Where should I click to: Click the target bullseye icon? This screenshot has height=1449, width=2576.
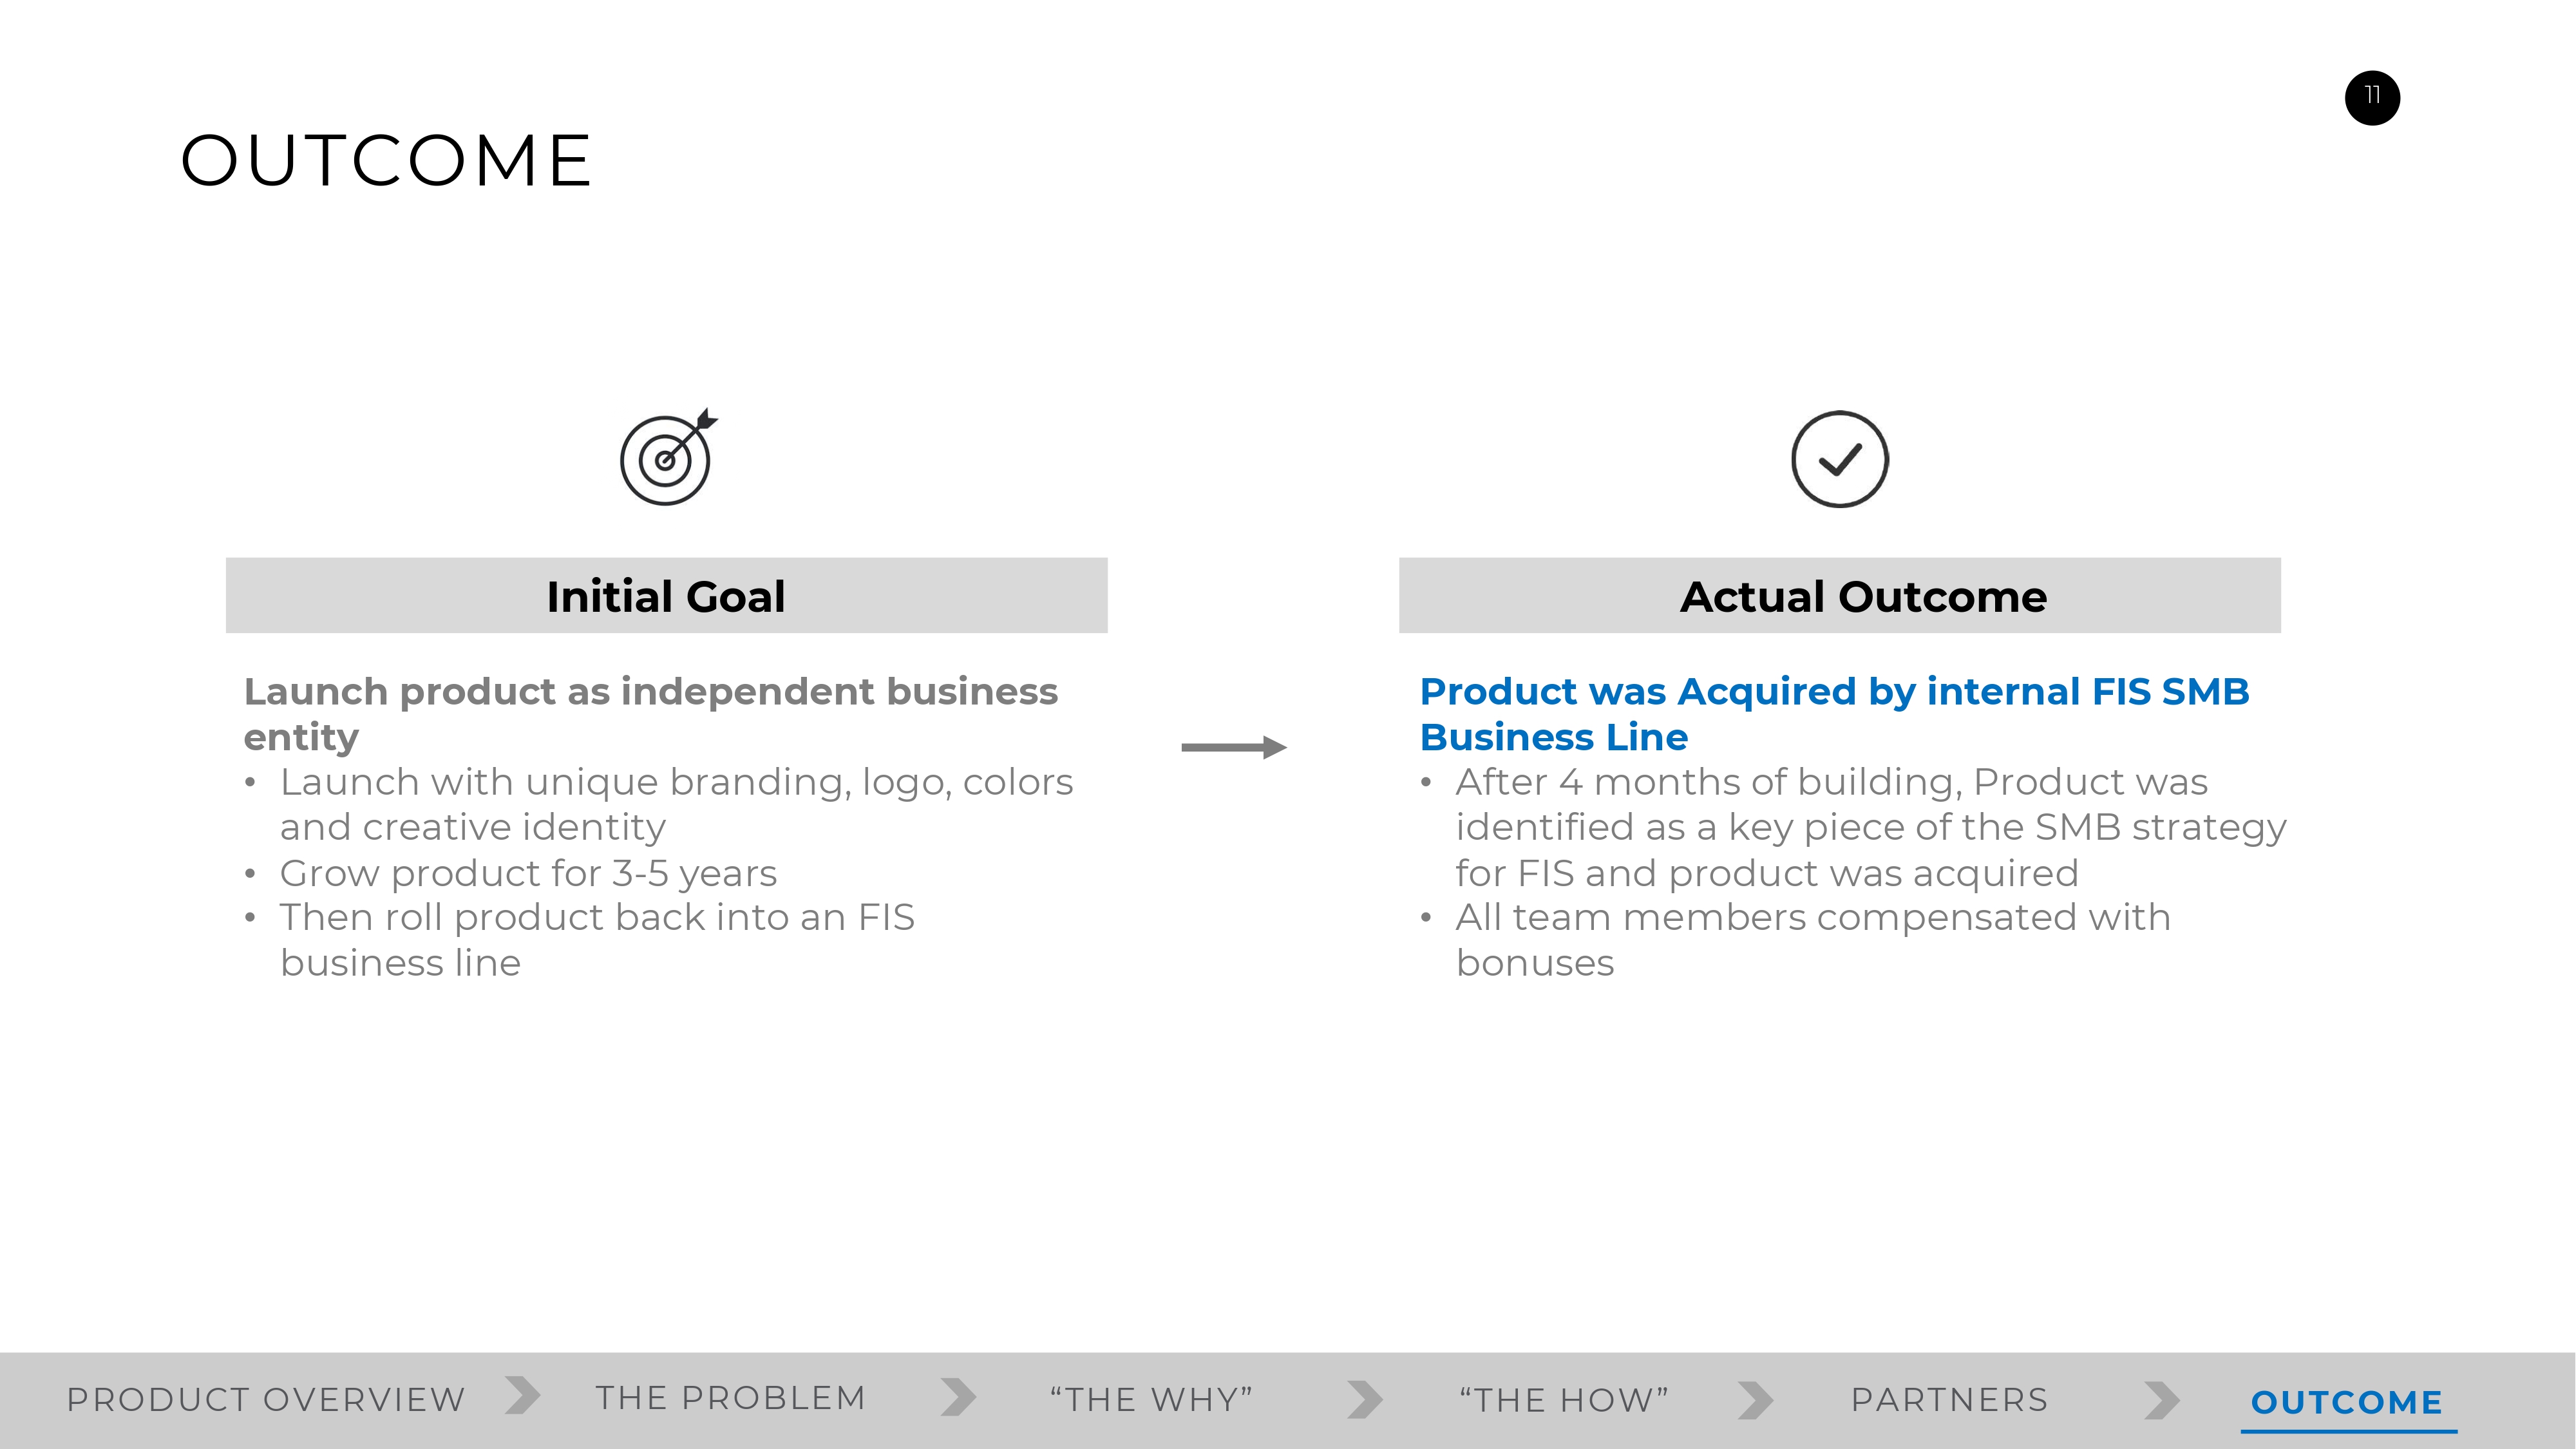[667, 458]
